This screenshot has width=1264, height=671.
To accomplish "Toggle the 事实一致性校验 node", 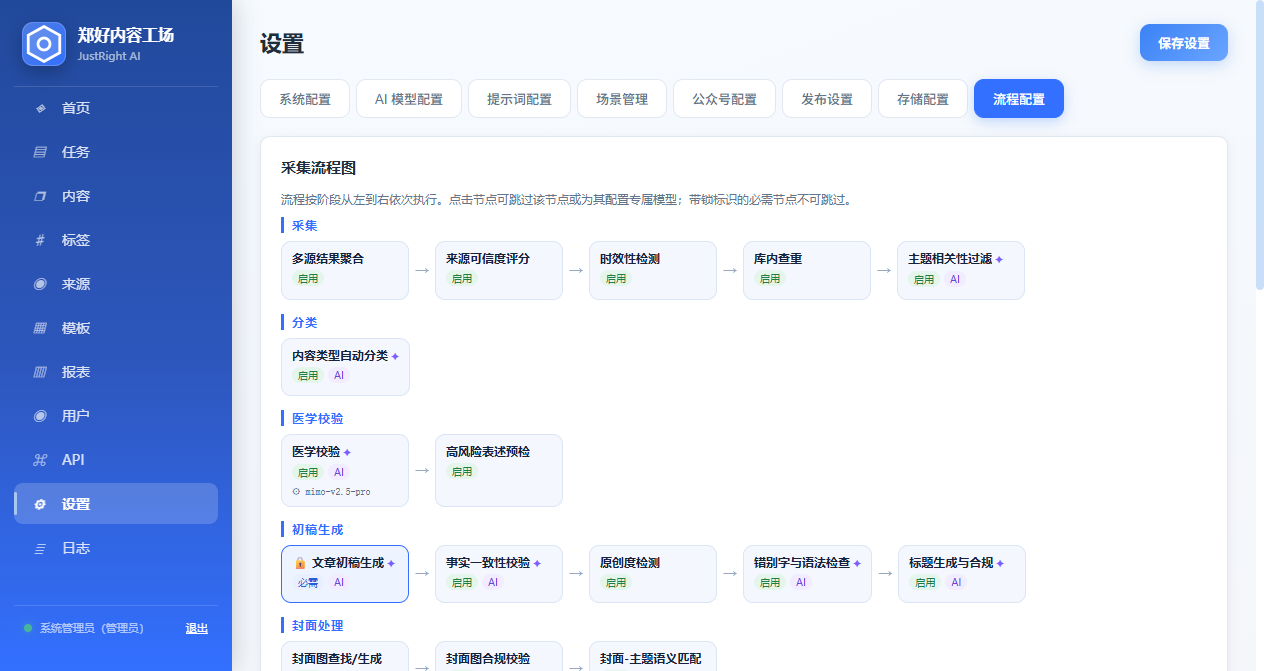I will 499,574.
